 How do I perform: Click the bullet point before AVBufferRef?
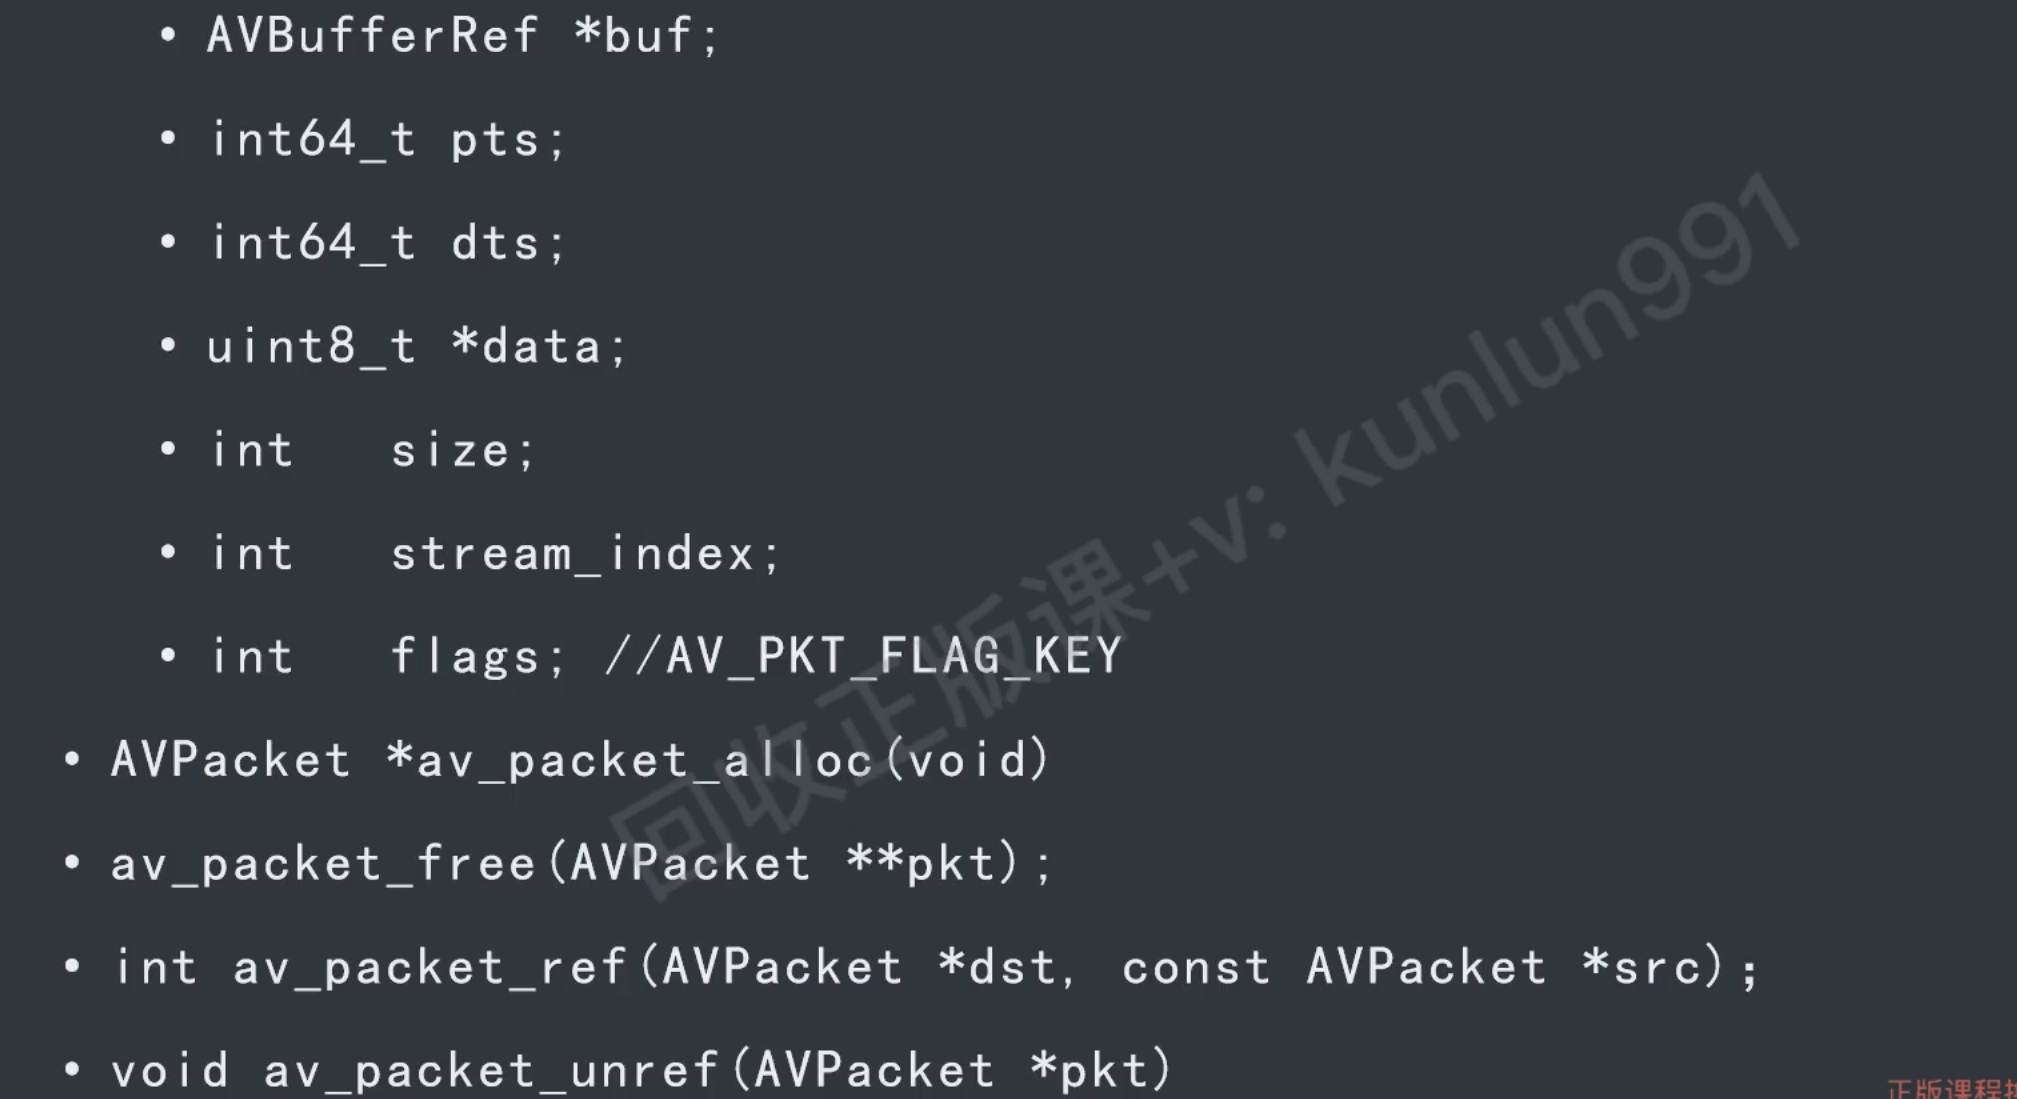click(168, 37)
